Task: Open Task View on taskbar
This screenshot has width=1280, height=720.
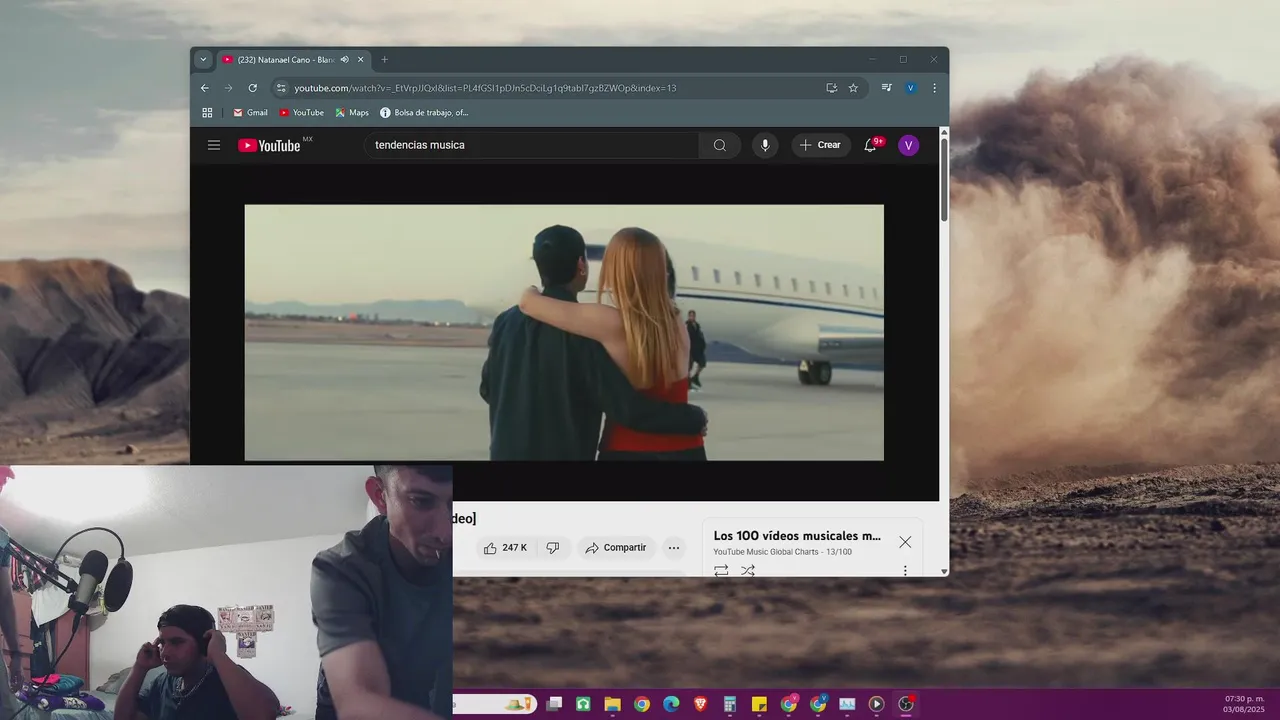Action: tap(554, 704)
